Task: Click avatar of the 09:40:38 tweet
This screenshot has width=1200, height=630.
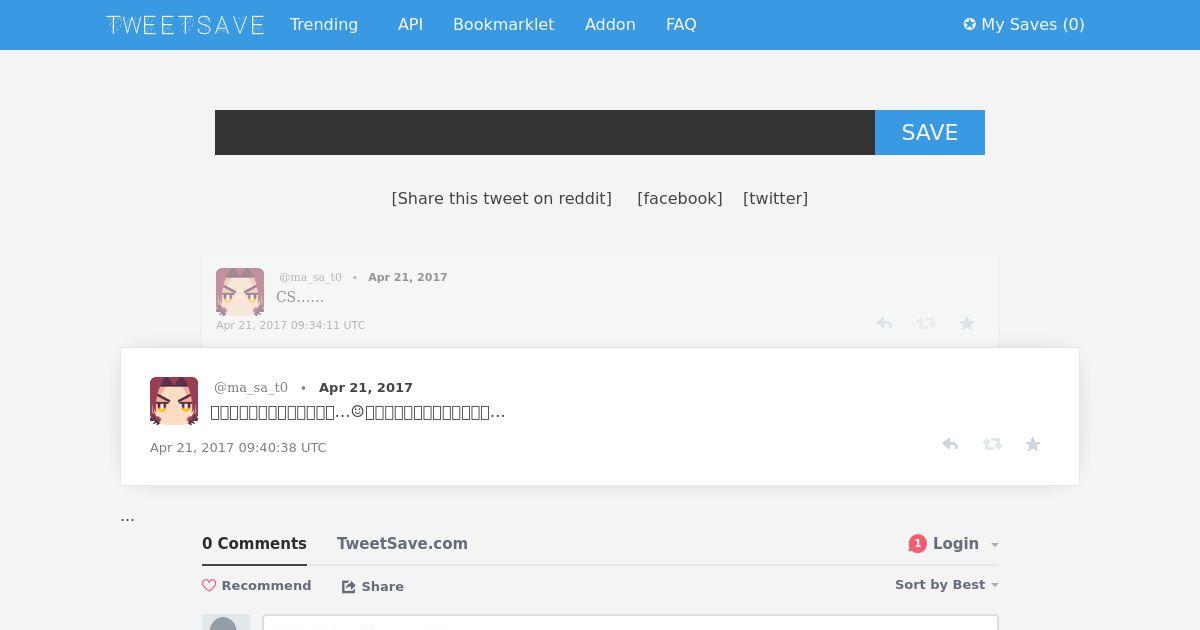Action: click(174, 401)
